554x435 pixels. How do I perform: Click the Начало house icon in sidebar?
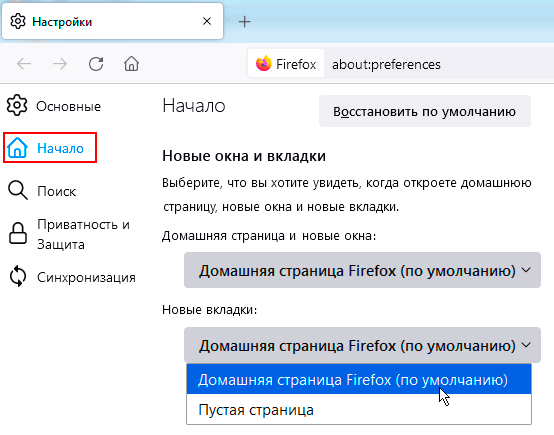[x=17, y=148]
